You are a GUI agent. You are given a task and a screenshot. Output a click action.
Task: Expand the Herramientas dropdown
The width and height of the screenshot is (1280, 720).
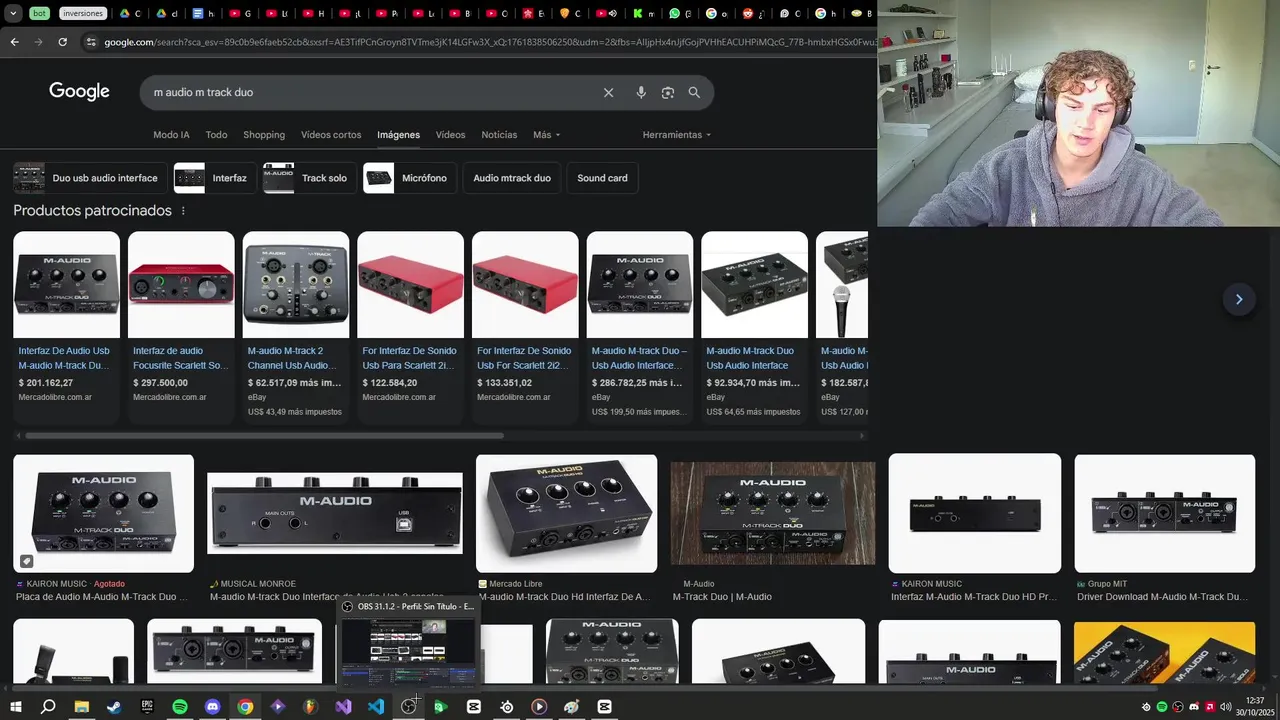click(x=677, y=134)
